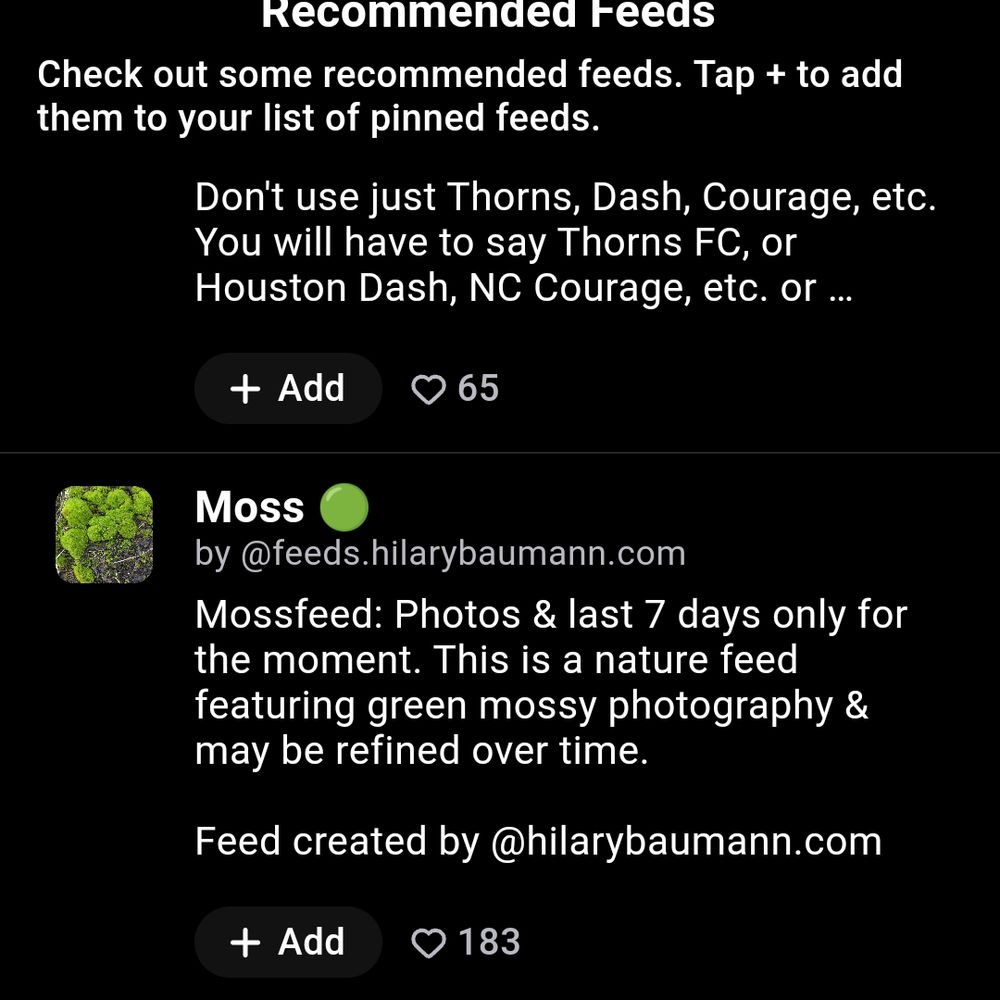Image resolution: width=1000 pixels, height=1000 pixels.
Task: Open the @hilarybaumann.com mention link
Action: pyautogui.click(x=686, y=841)
